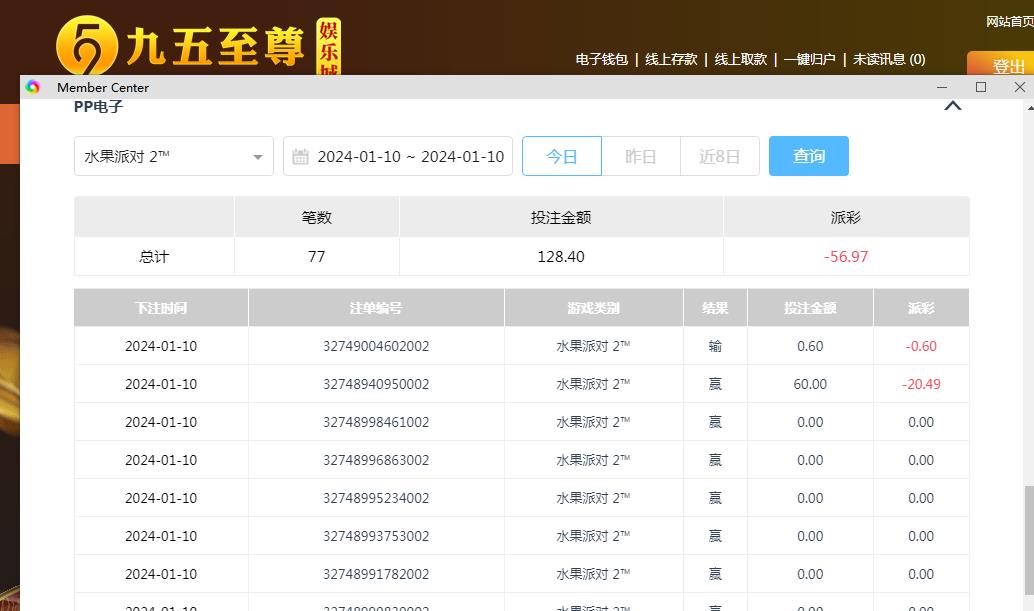Click the 总计 row label
This screenshot has width=1034, height=611.
[x=154, y=256]
